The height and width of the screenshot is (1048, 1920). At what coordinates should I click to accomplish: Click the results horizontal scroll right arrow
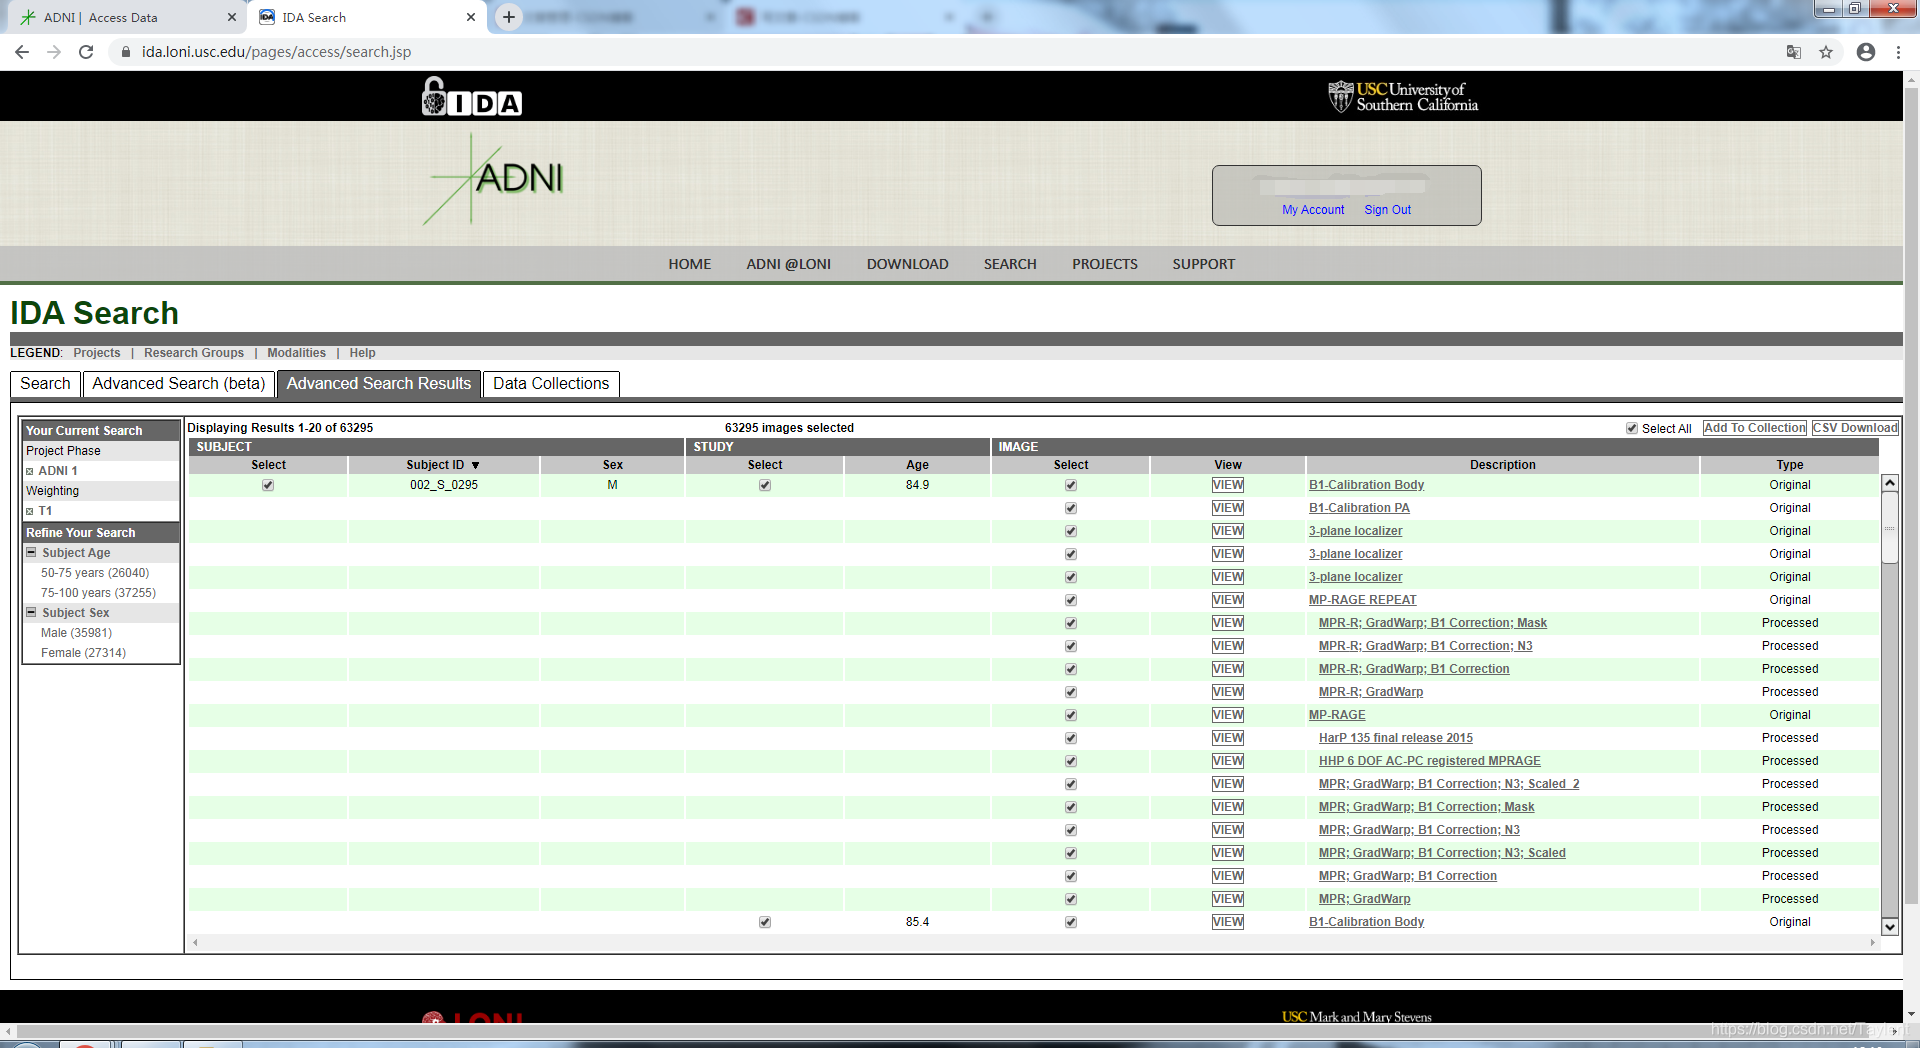(1872, 942)
